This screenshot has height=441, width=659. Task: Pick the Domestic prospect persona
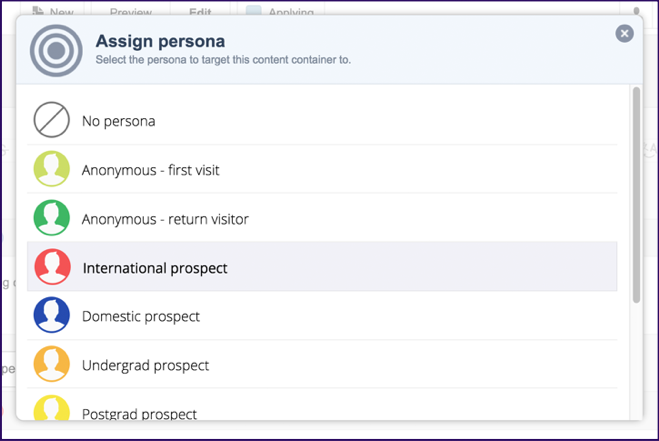pyautogui.click(x=322, y=316)
